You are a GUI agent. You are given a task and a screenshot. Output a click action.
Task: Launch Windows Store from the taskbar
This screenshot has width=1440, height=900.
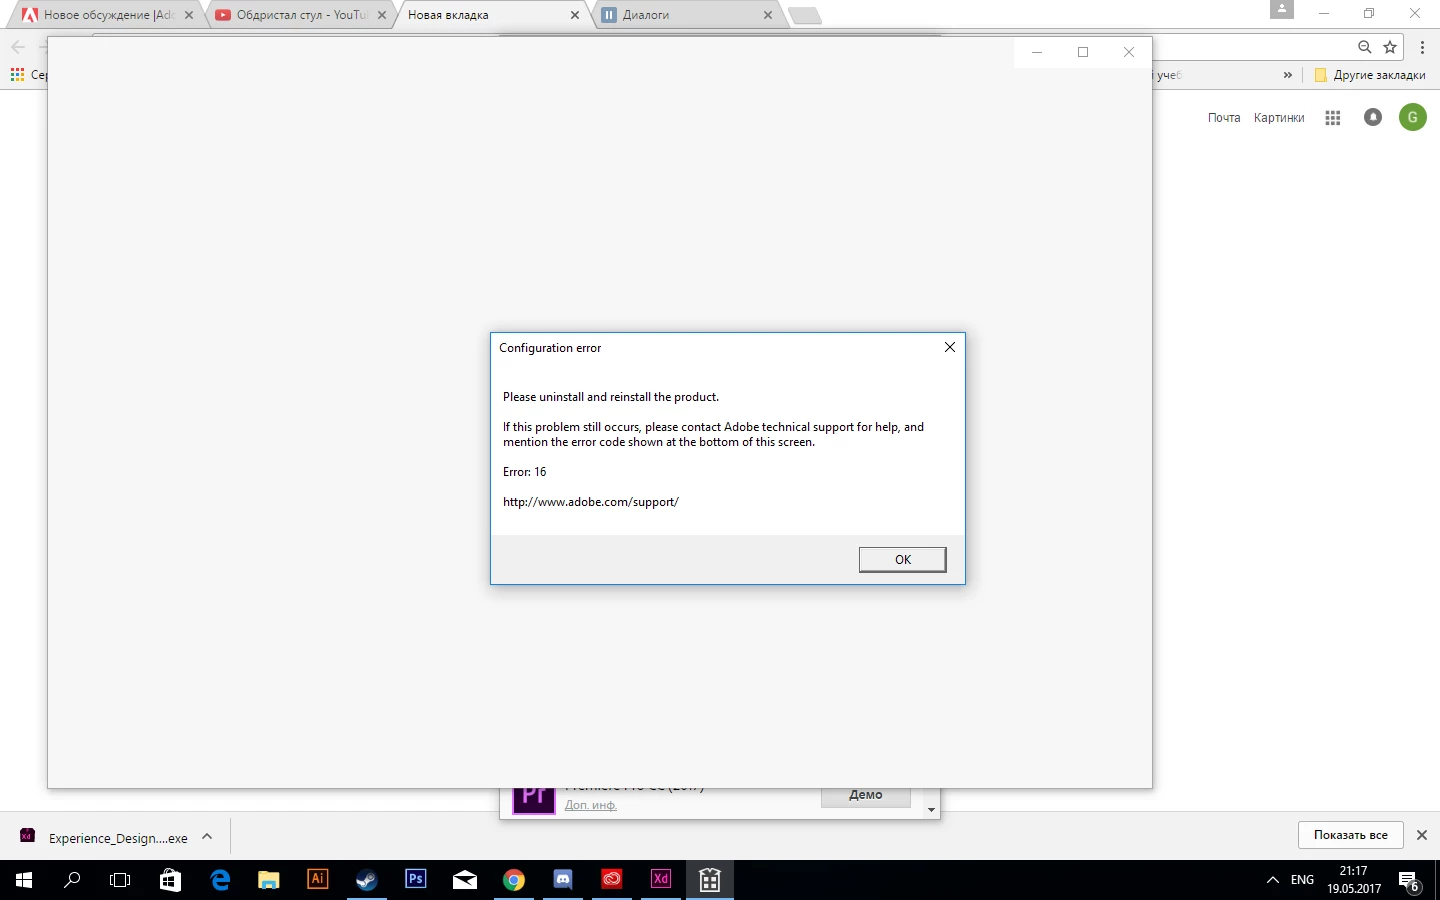(170, 880)
